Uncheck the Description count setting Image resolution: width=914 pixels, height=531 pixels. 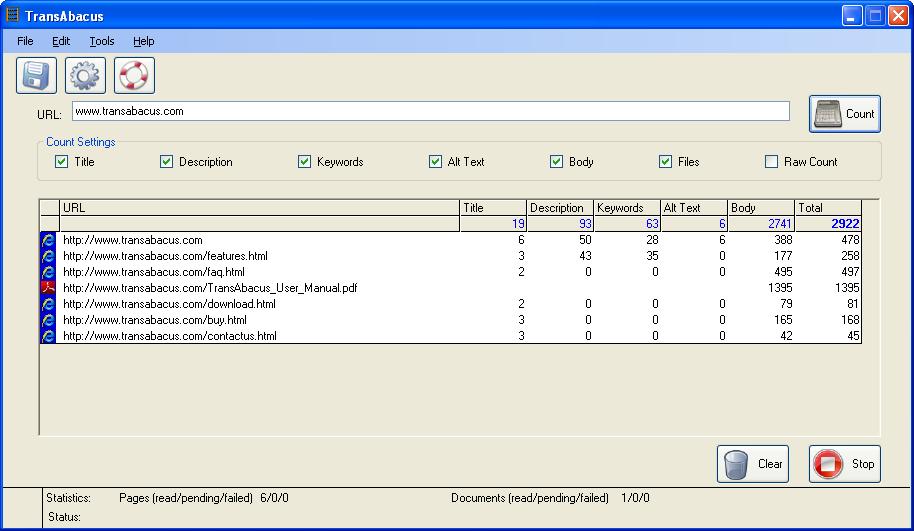(166, 161)
